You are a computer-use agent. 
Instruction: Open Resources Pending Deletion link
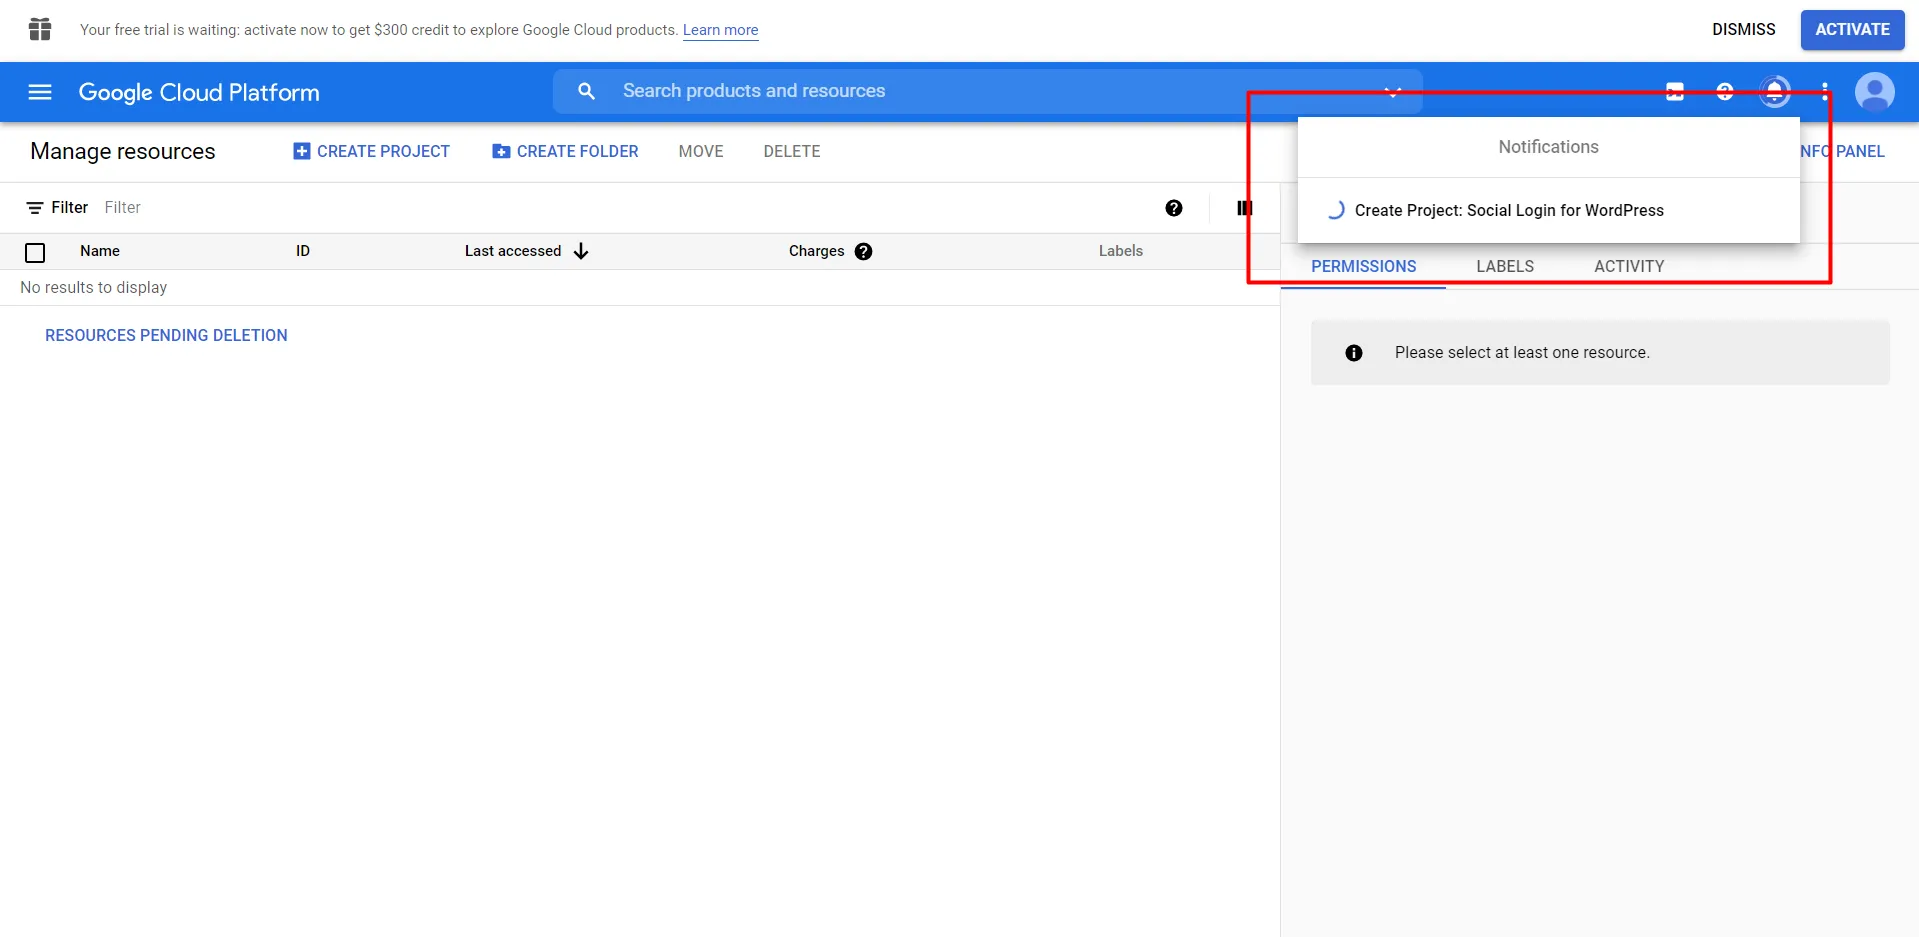[x=166, y=335]
